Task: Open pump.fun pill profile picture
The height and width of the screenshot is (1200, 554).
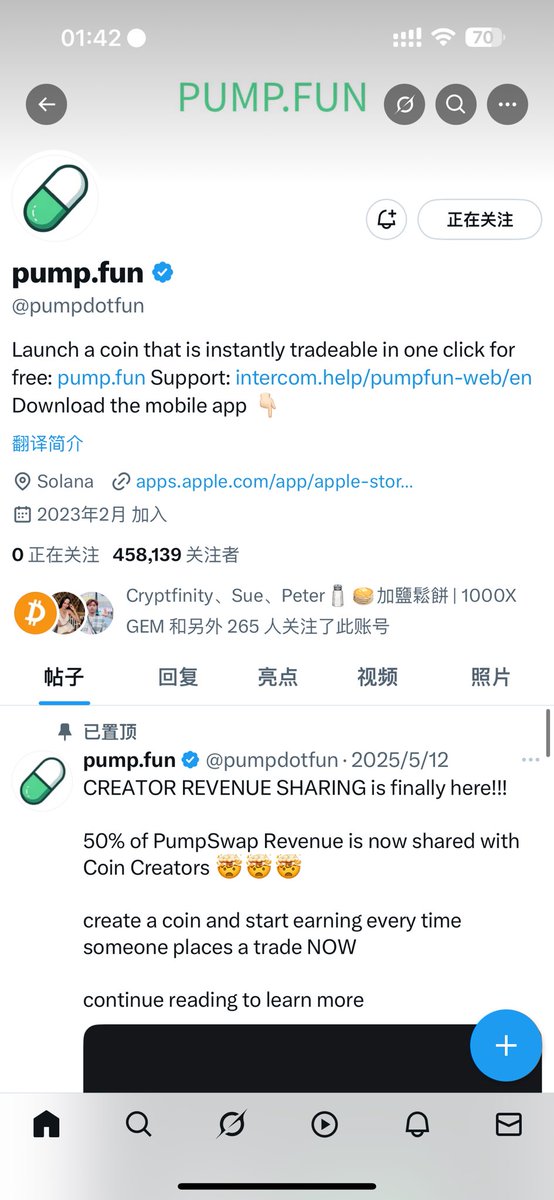Action: coord(55,196)
